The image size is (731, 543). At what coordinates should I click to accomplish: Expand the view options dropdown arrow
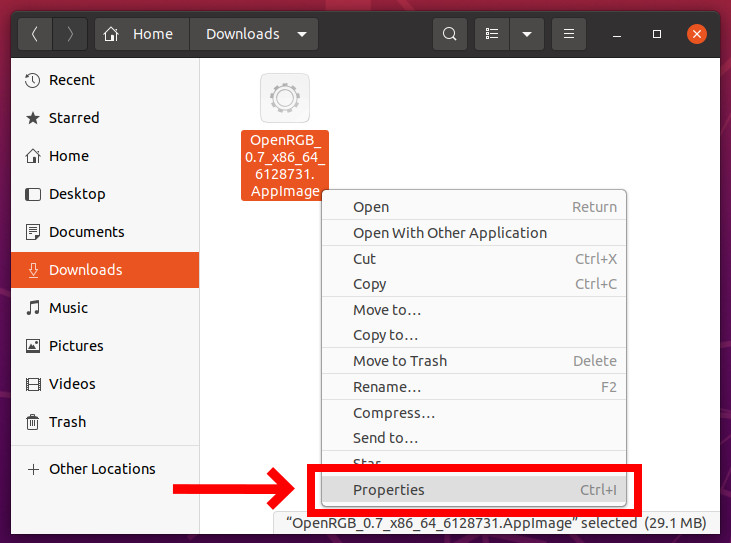tap(527, 34)
